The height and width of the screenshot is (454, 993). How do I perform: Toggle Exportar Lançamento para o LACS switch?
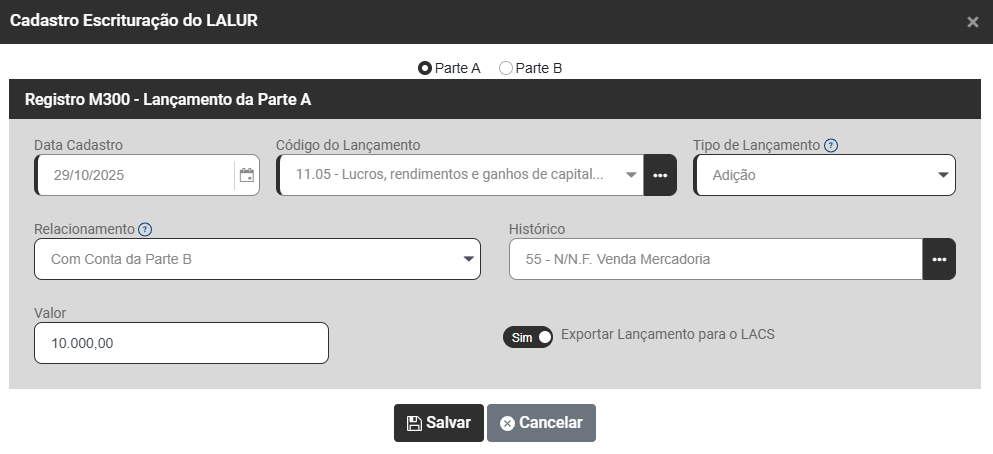click(x=528, y=337)
